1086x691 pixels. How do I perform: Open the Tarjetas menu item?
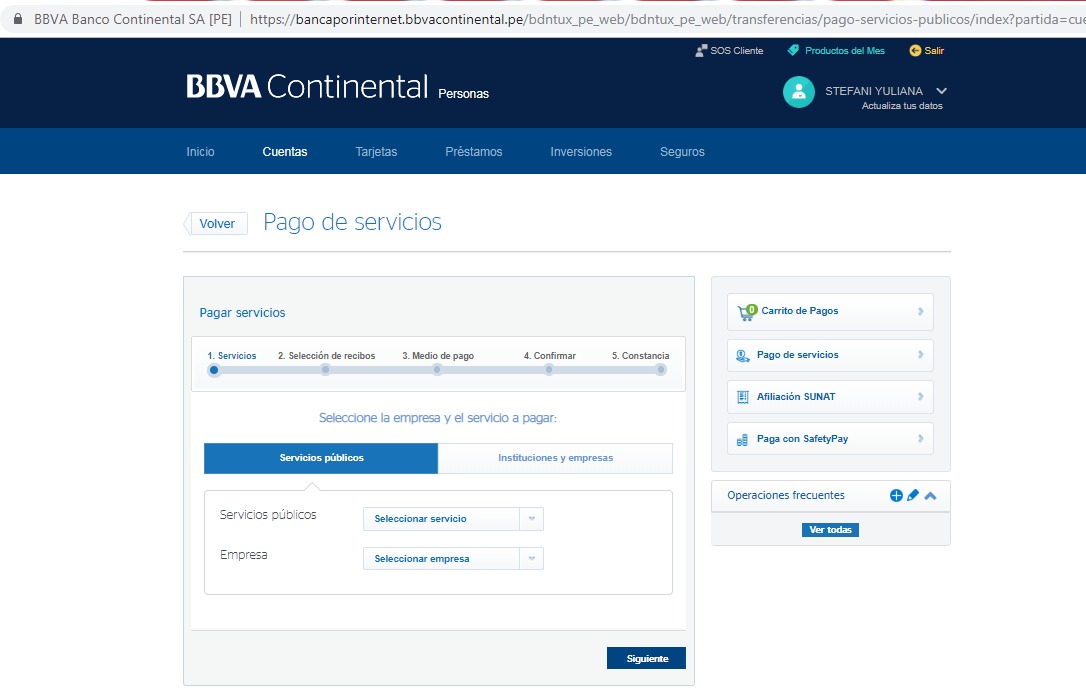tap(376, 152)
